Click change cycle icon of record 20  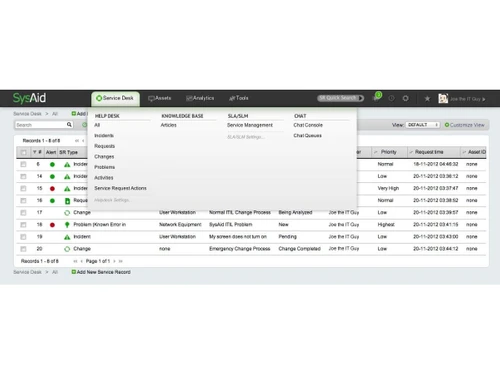coord(67,249)
